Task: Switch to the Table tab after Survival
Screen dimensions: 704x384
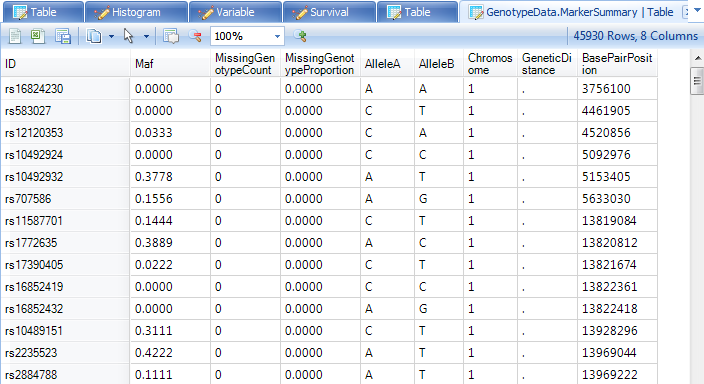Action: [417, 12]
